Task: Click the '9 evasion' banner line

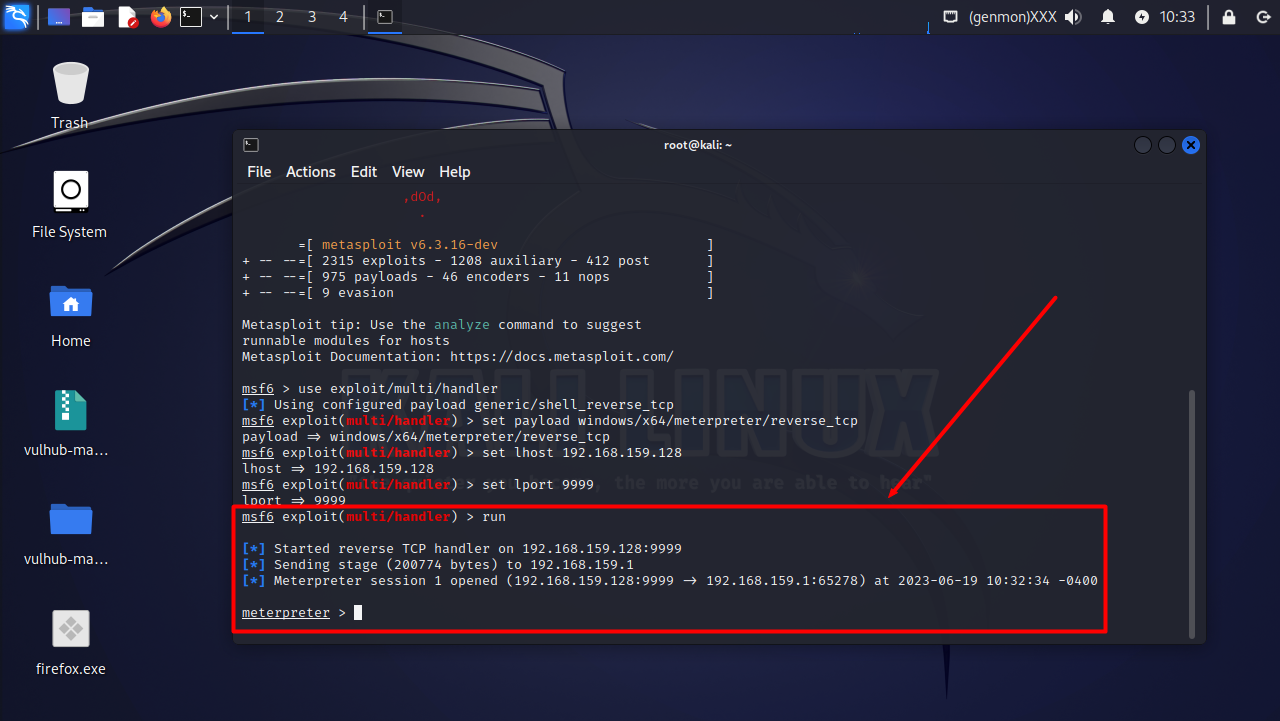Action: pos(358,293)
